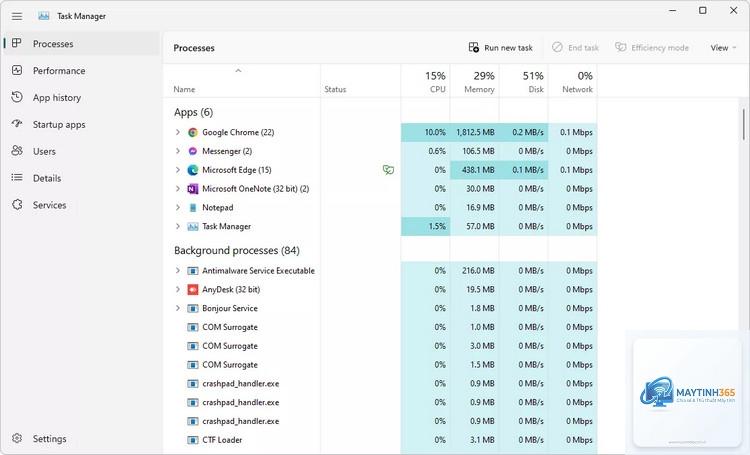
Task: Click the App history sidebar icon
Action: (17, 97)
